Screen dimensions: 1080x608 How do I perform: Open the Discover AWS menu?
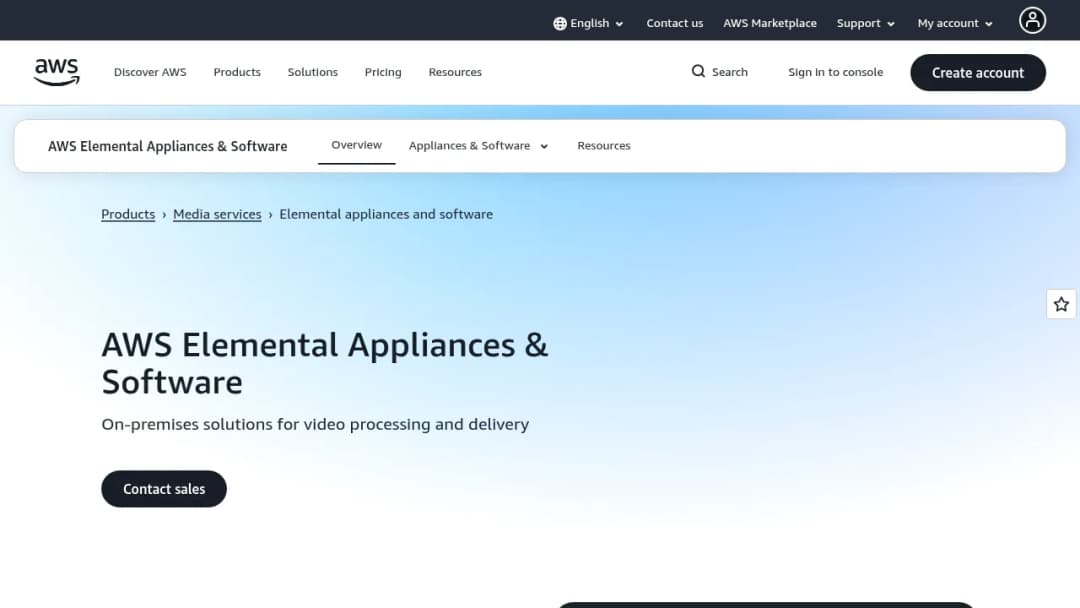tap(150, 72)
